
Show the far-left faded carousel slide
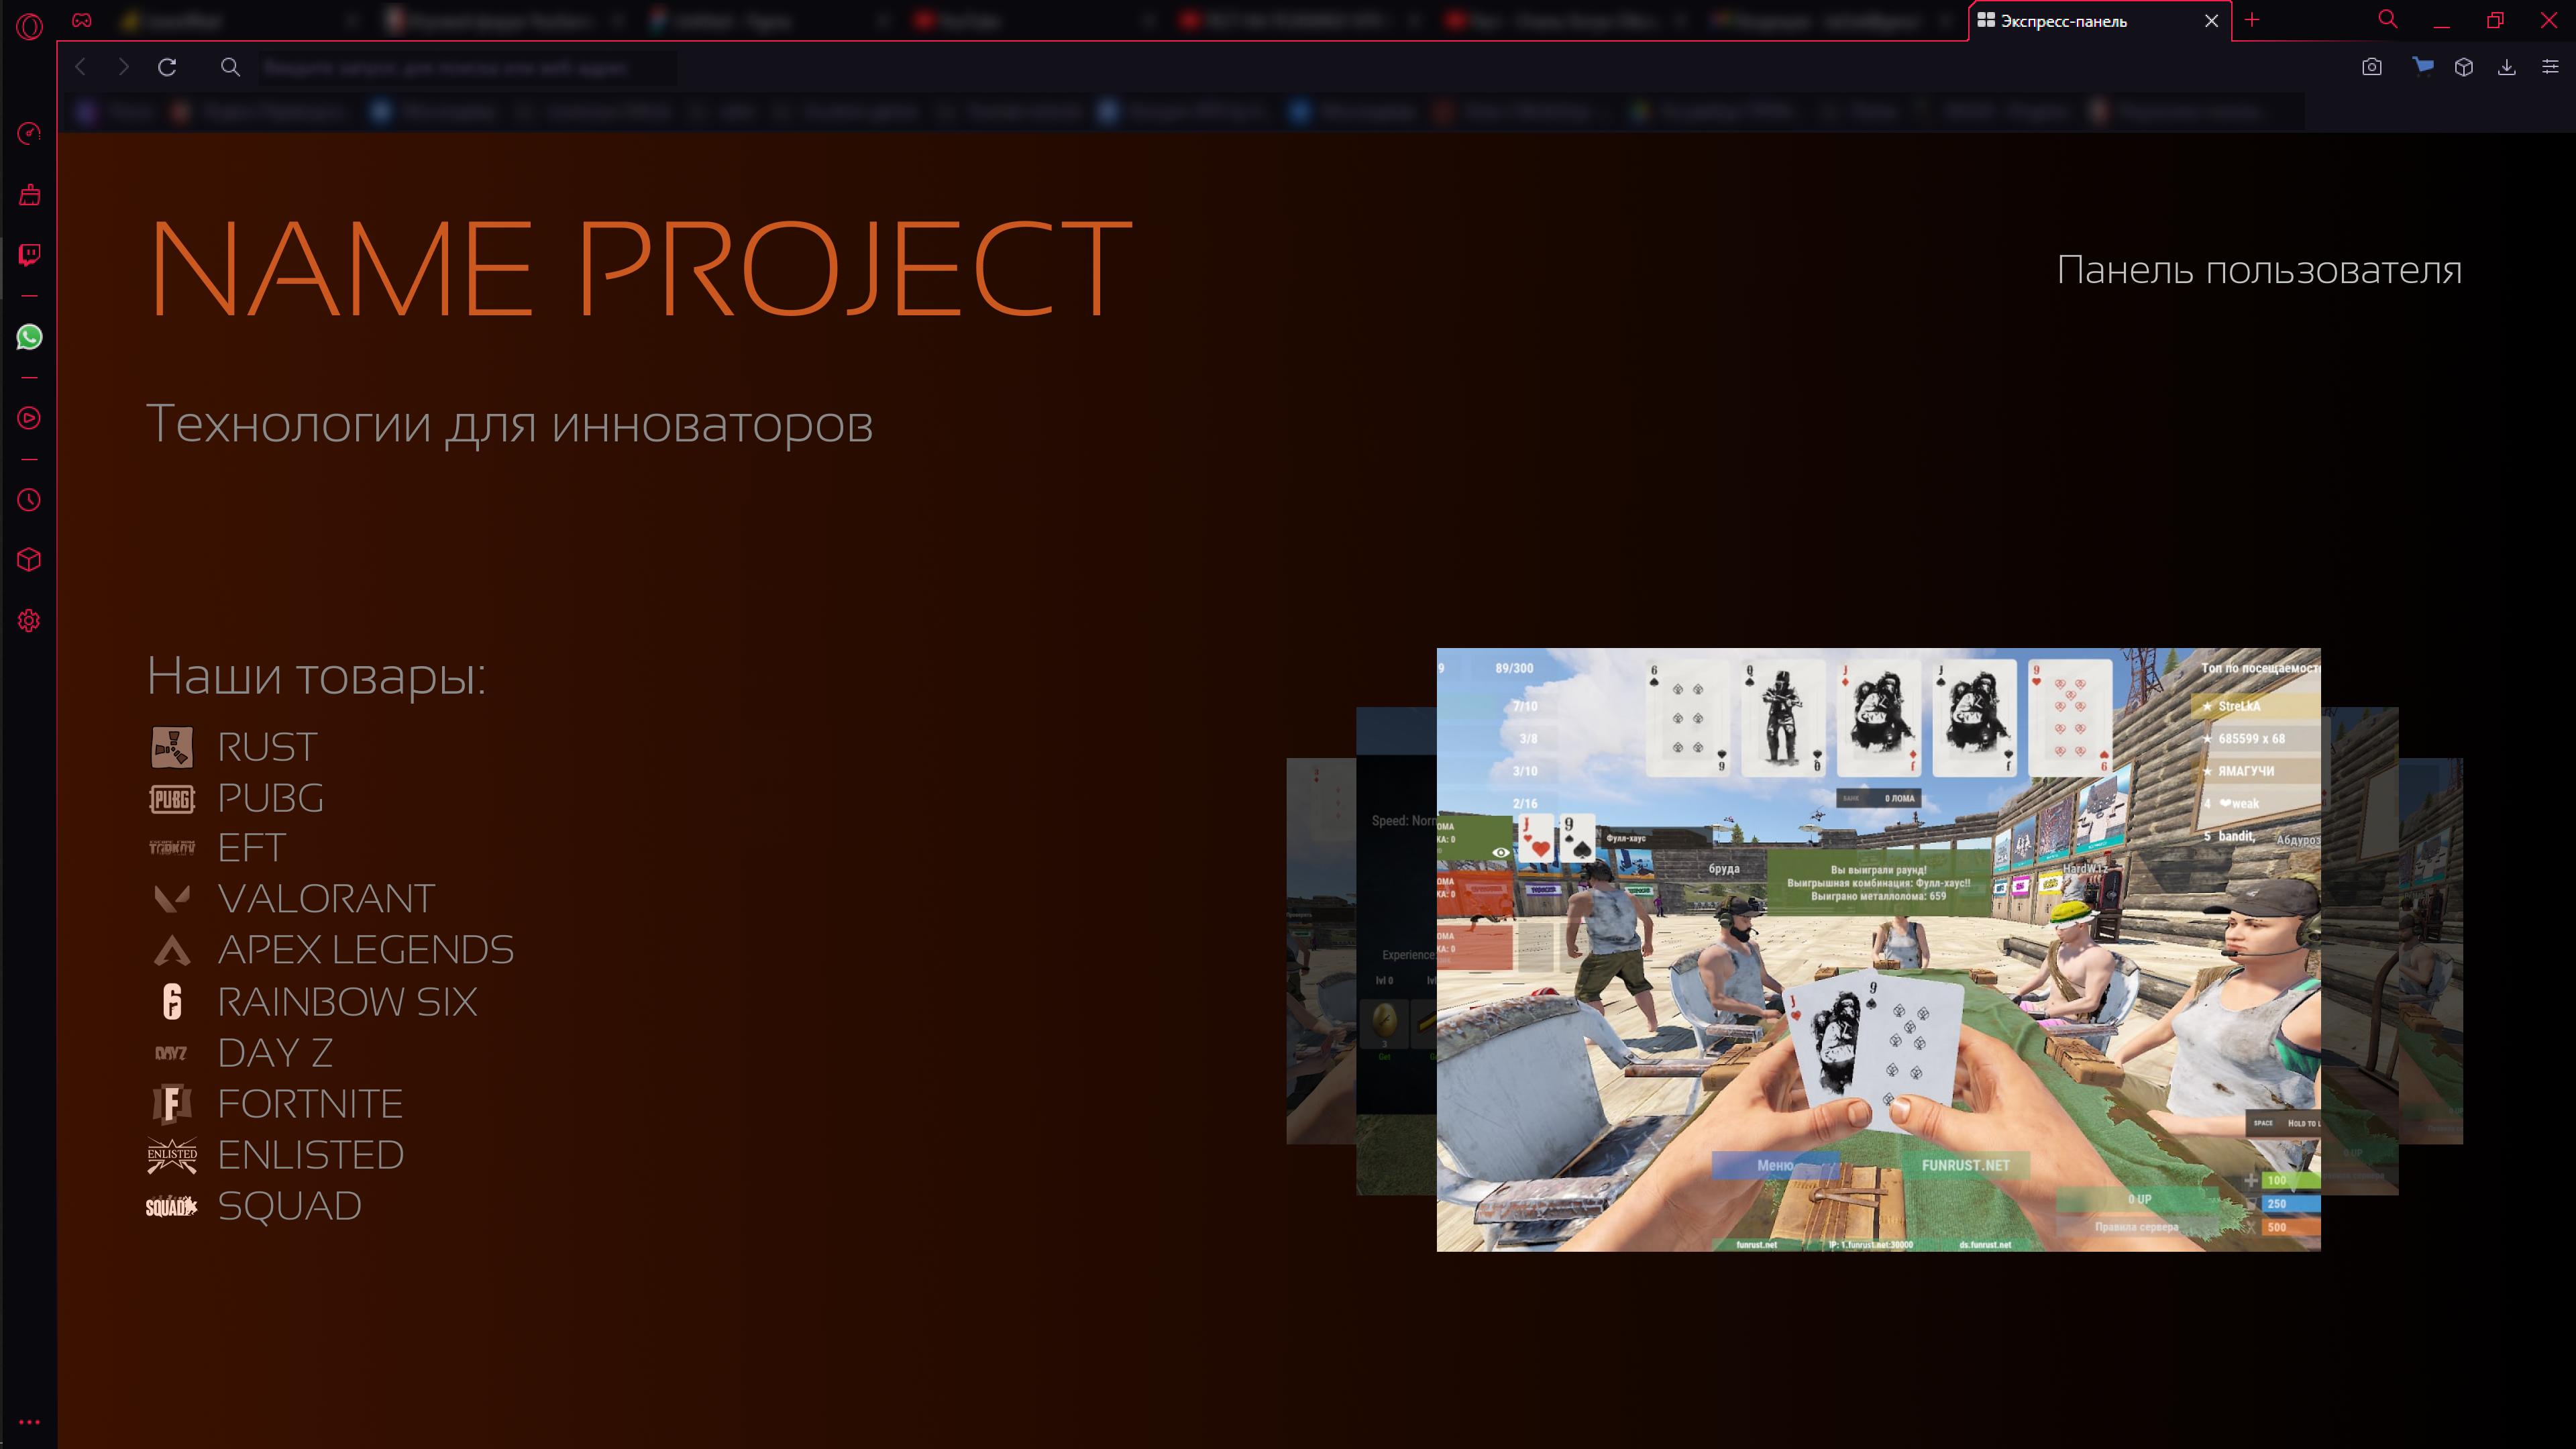1321,950
